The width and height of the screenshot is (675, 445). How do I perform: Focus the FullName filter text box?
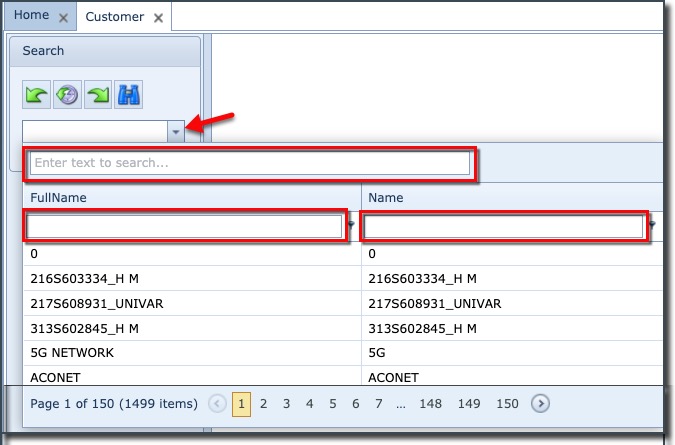point(186,227)
